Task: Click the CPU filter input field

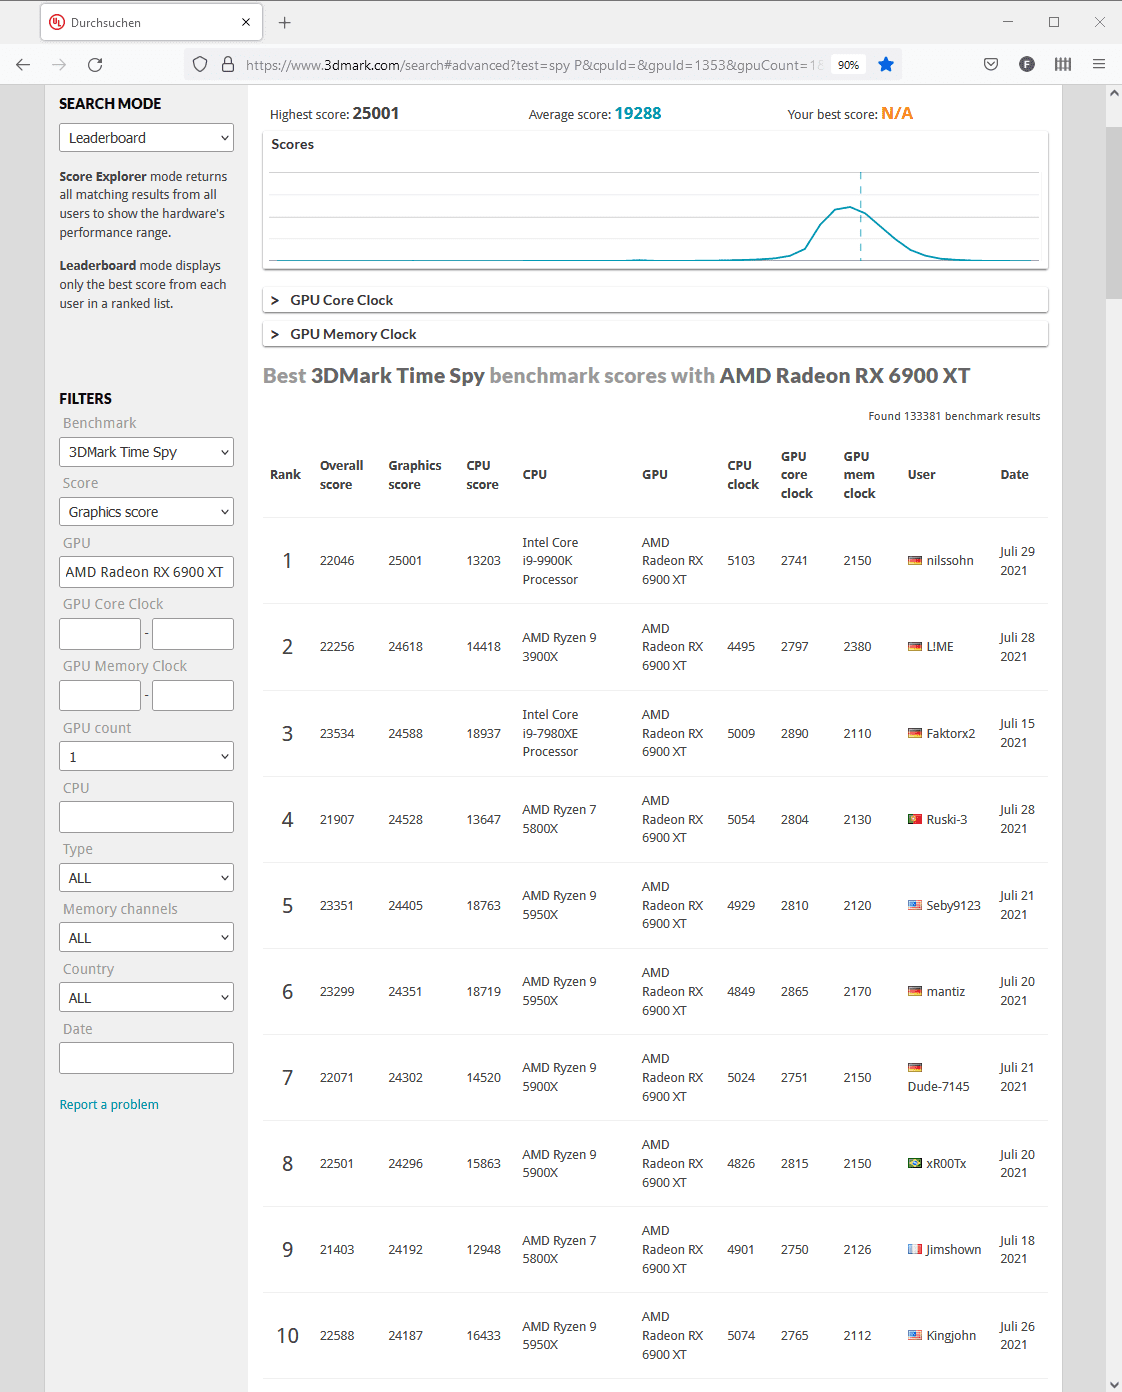Action: point(146,817)
